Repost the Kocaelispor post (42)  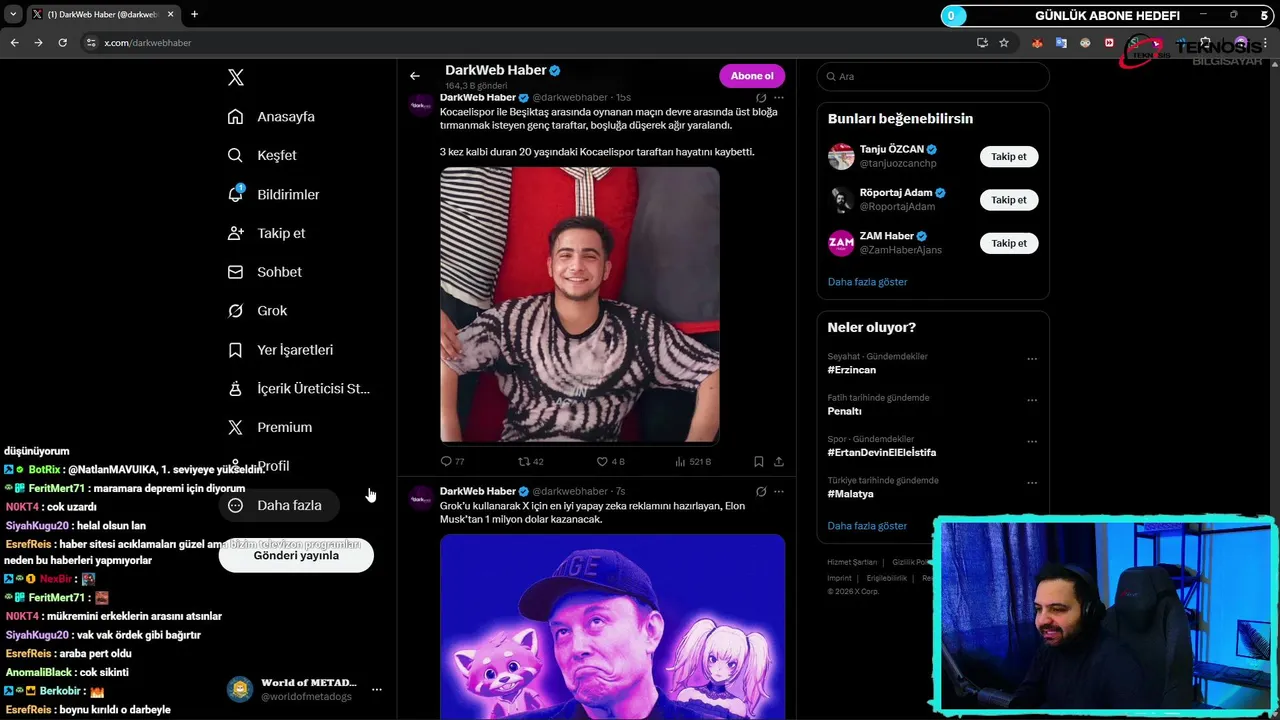point(530,461)
